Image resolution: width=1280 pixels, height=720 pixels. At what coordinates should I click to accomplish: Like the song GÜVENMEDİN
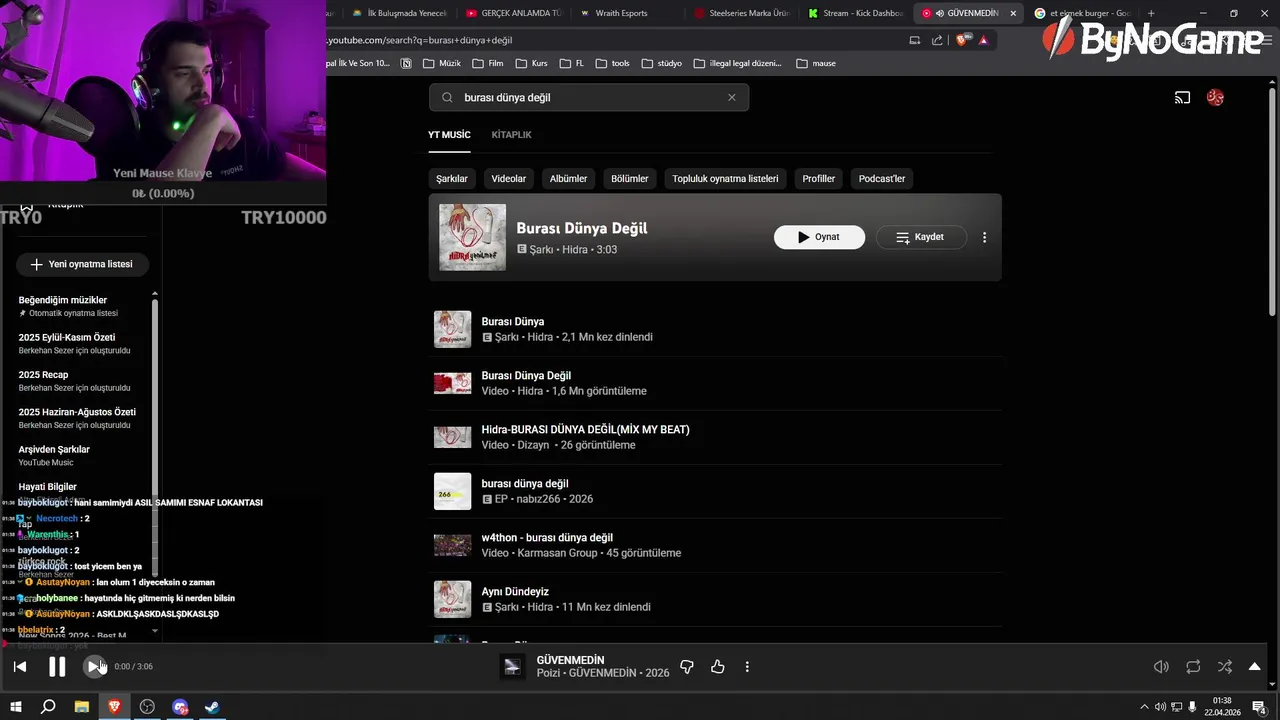point(717,667)
